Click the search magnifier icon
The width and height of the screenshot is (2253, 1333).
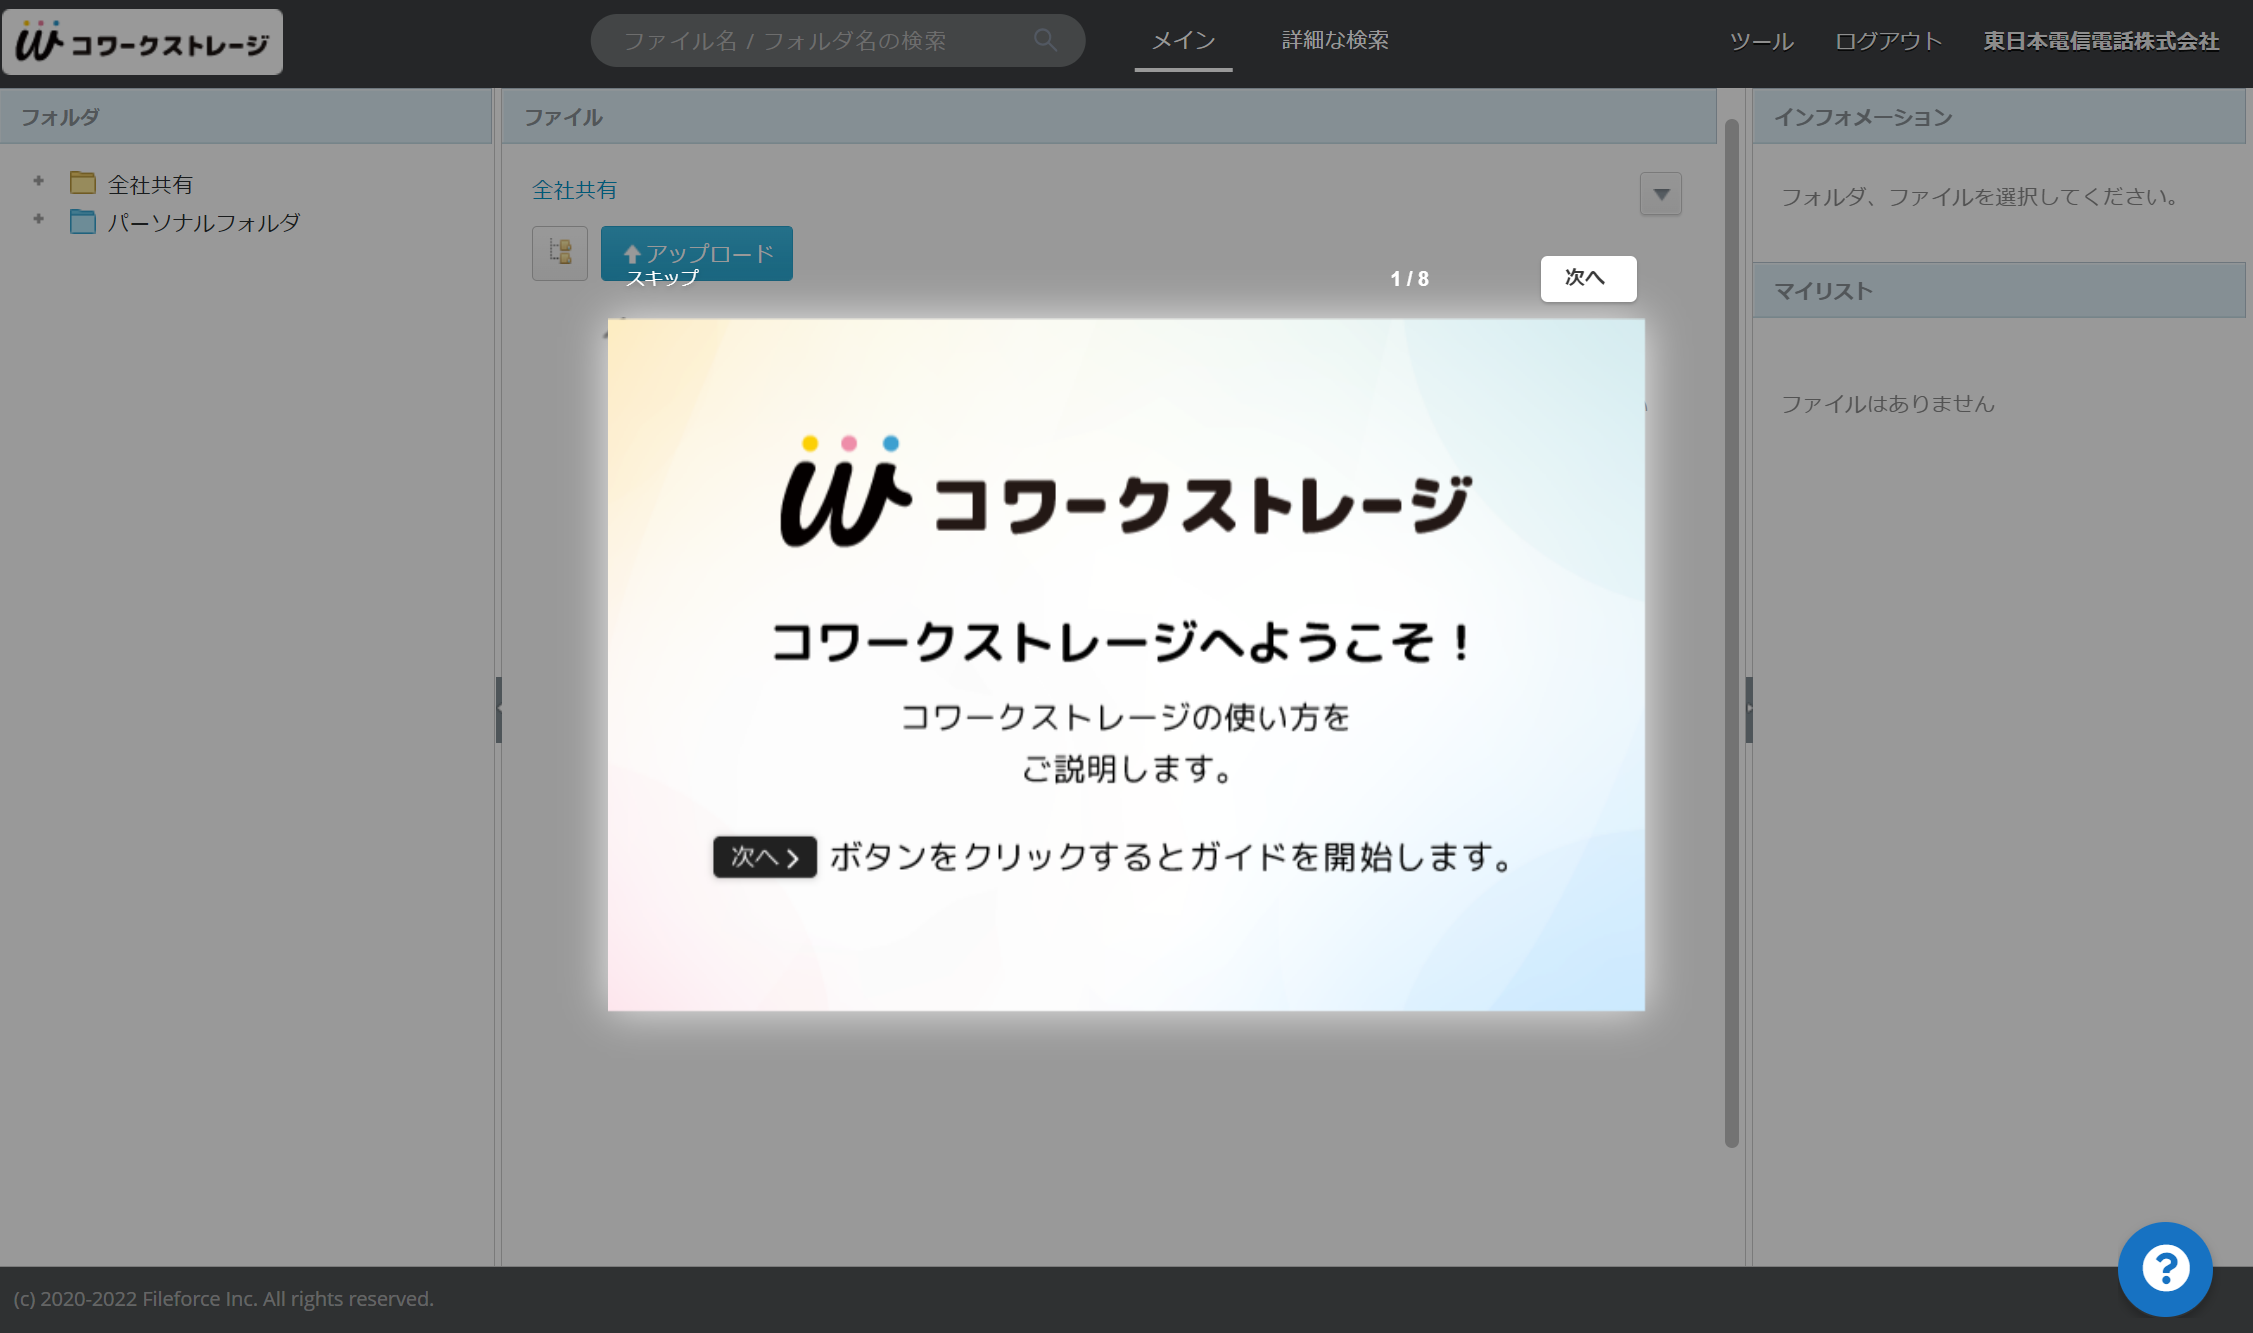coord(1045,40)
